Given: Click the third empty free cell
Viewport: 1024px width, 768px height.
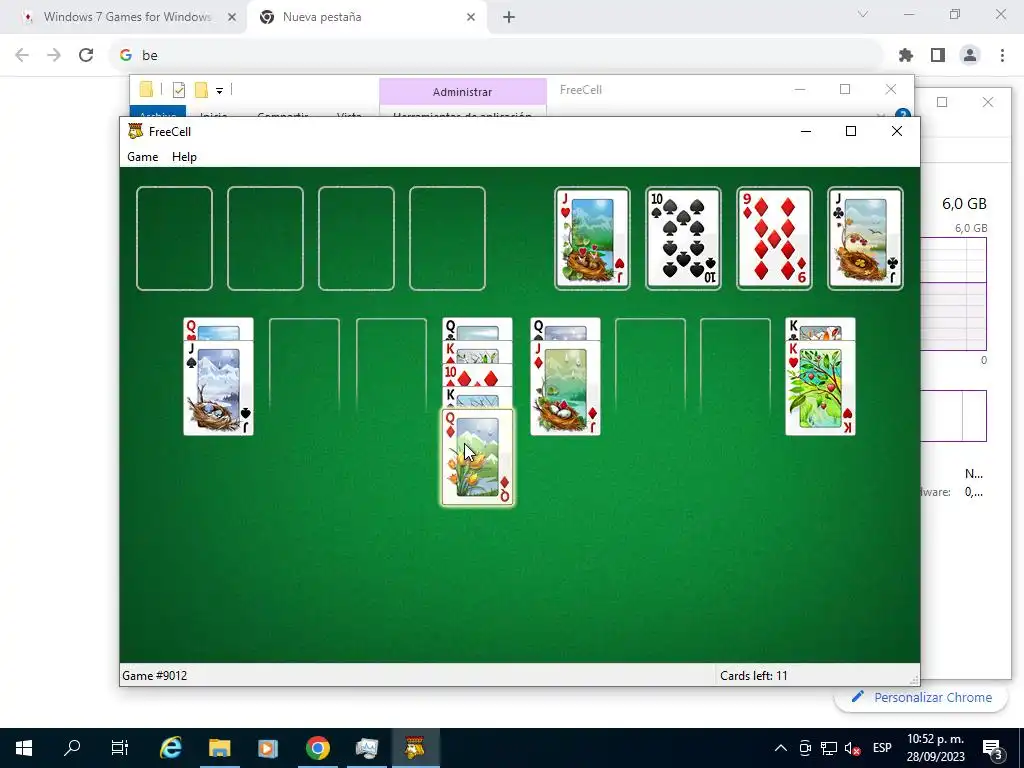Looking at the screenshot, I should click(356, 238).
